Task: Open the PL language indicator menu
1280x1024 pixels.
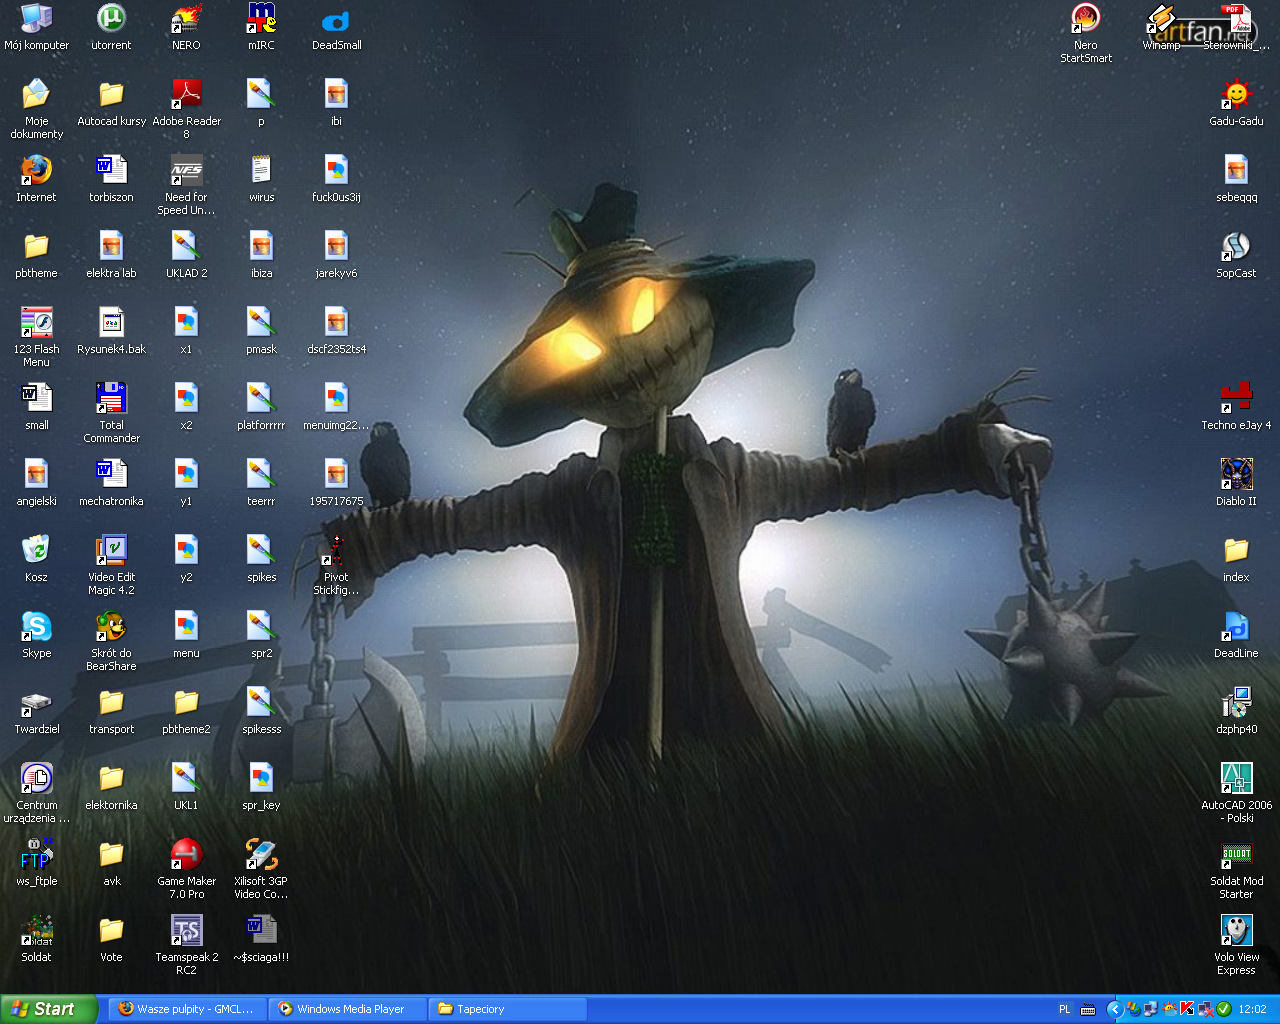Action: [1064, 1009]
